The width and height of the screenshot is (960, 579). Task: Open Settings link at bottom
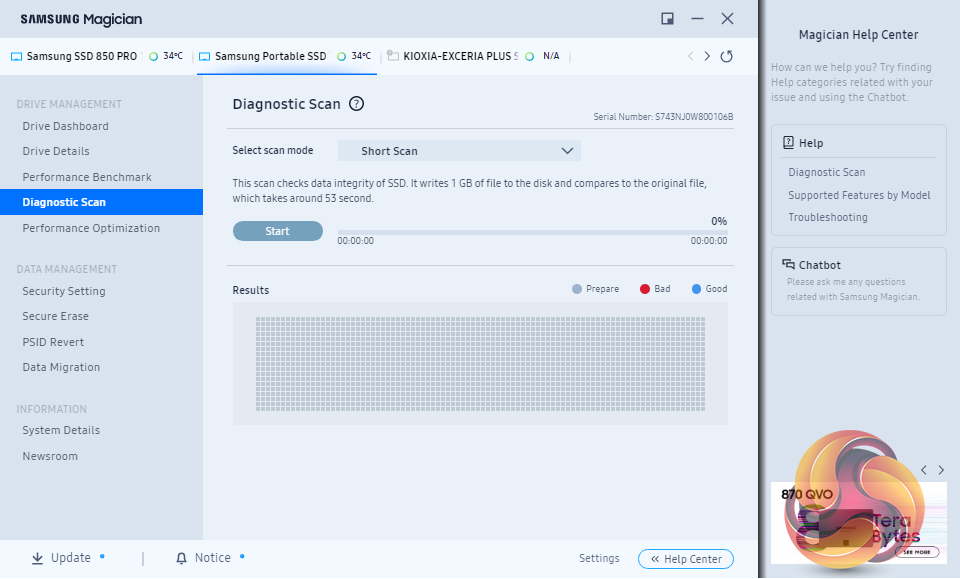(x=599, y=559)
